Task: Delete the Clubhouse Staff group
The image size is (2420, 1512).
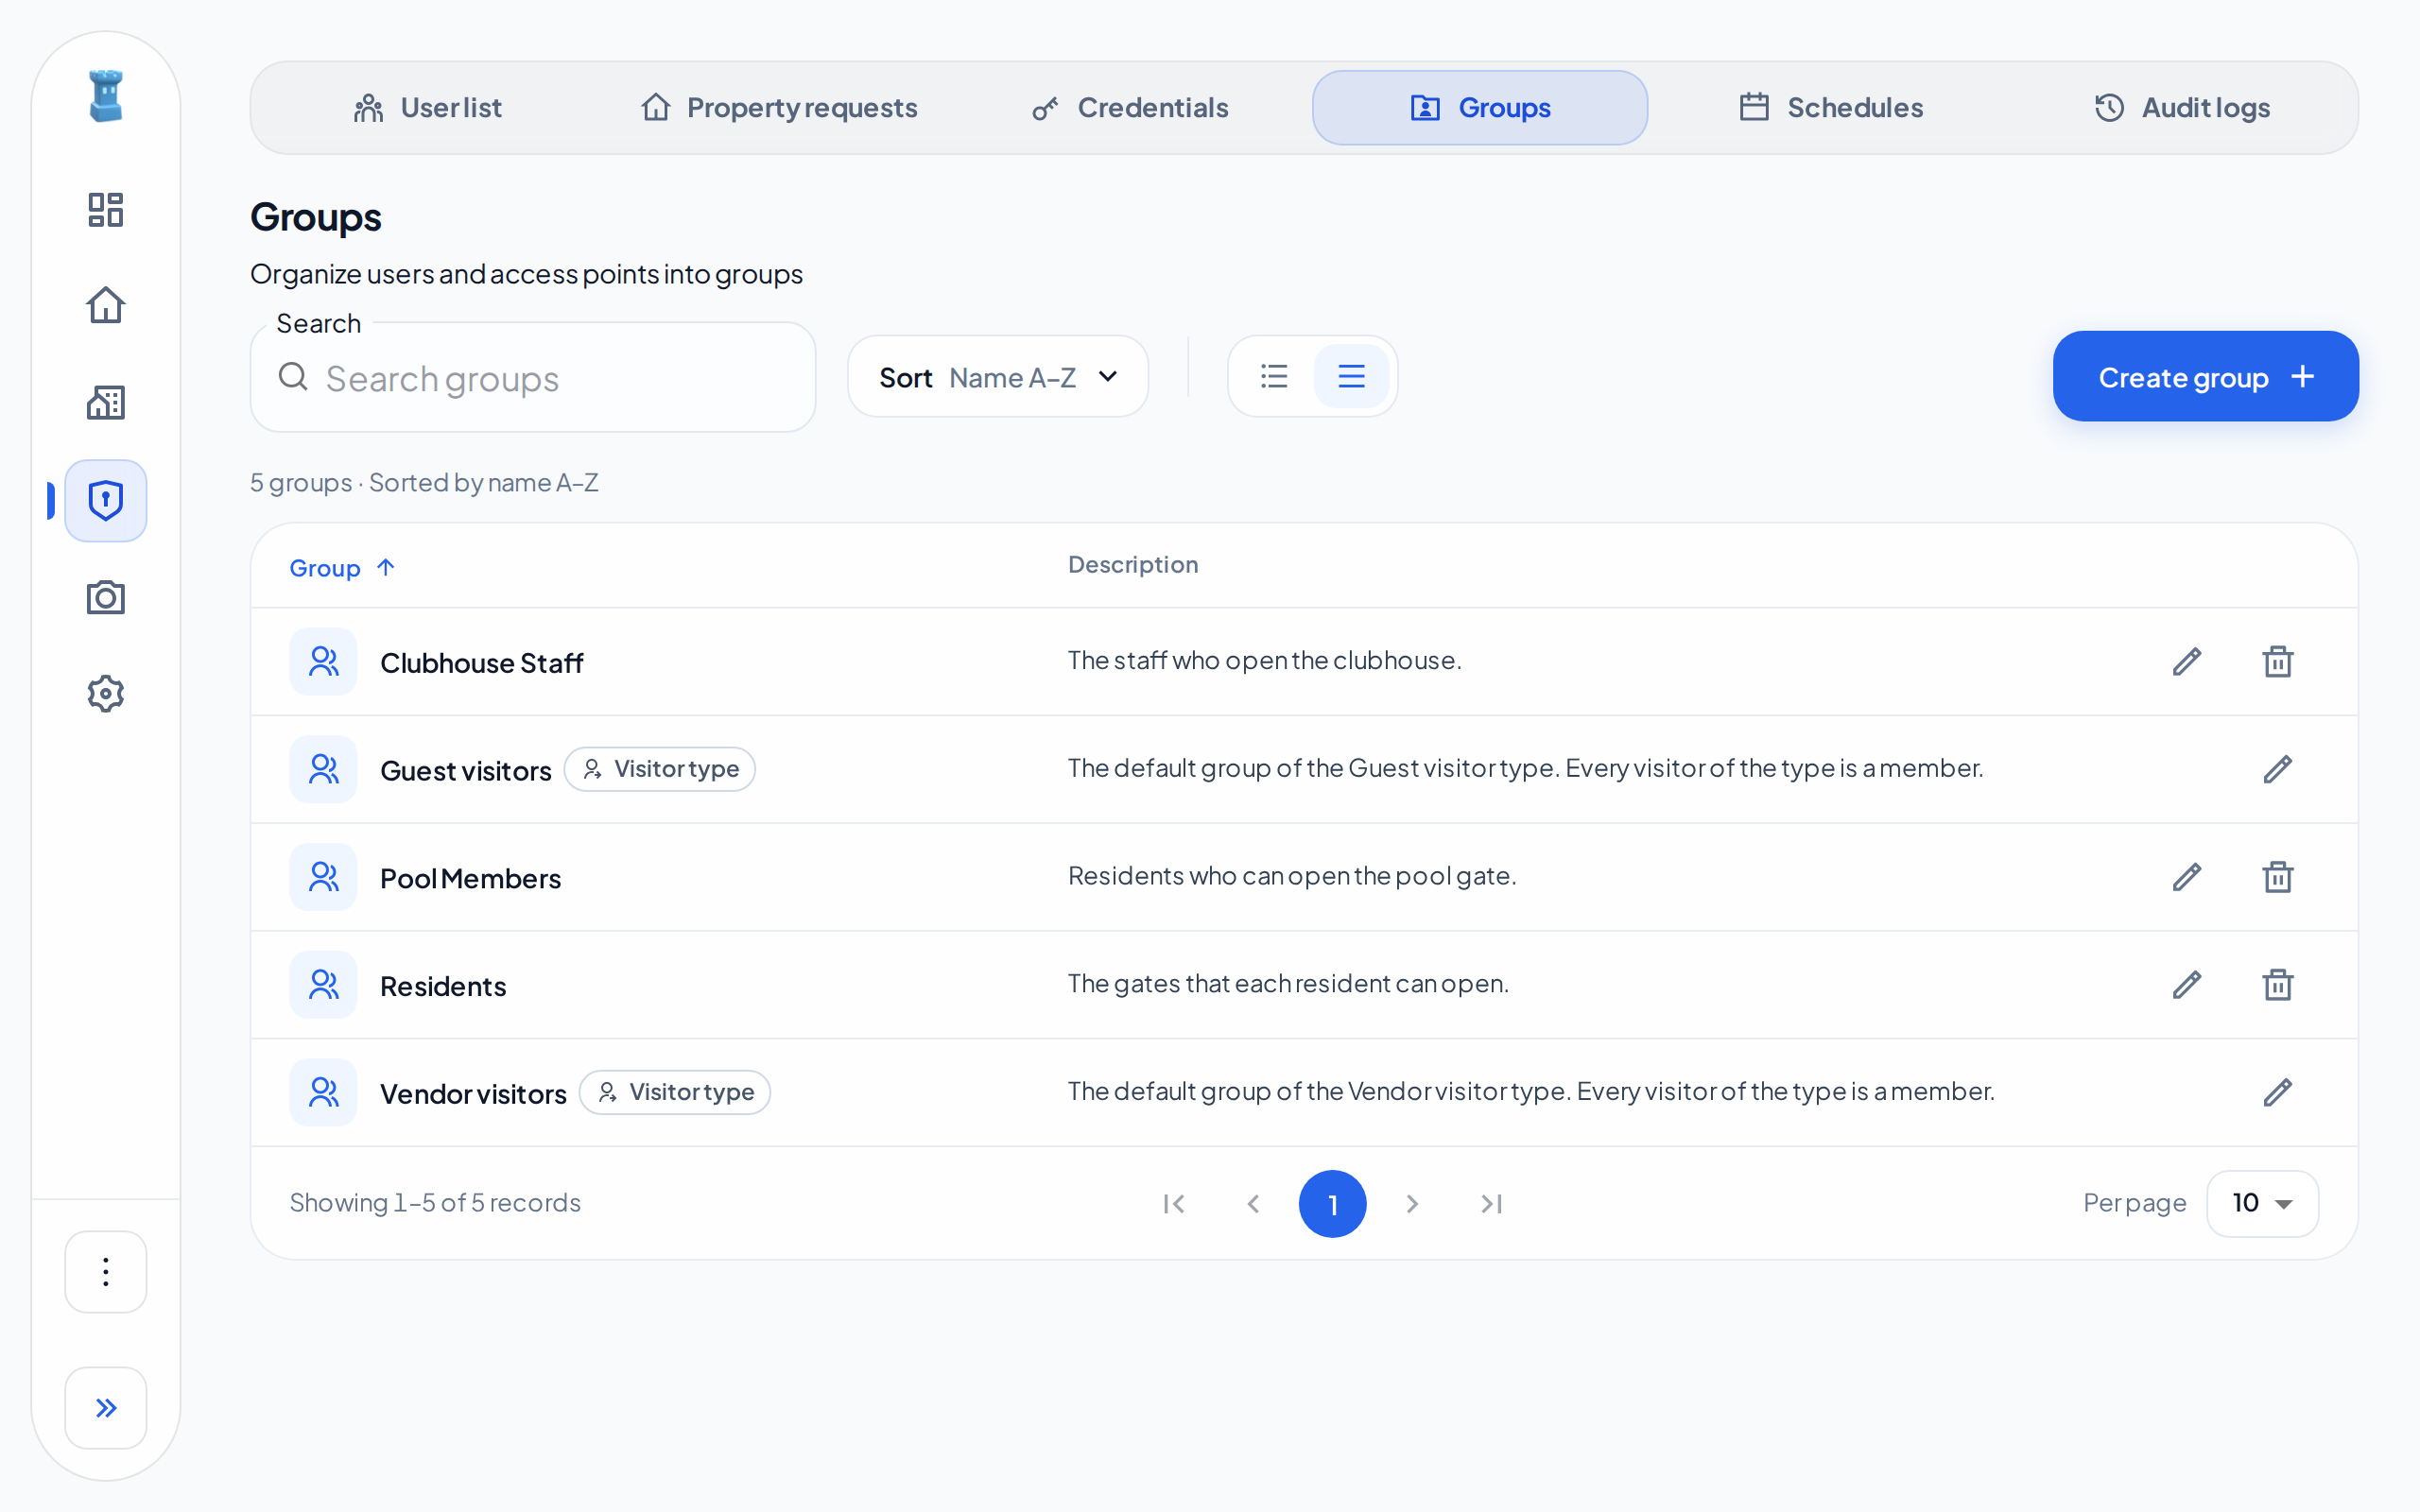Action: point(2277,661)
